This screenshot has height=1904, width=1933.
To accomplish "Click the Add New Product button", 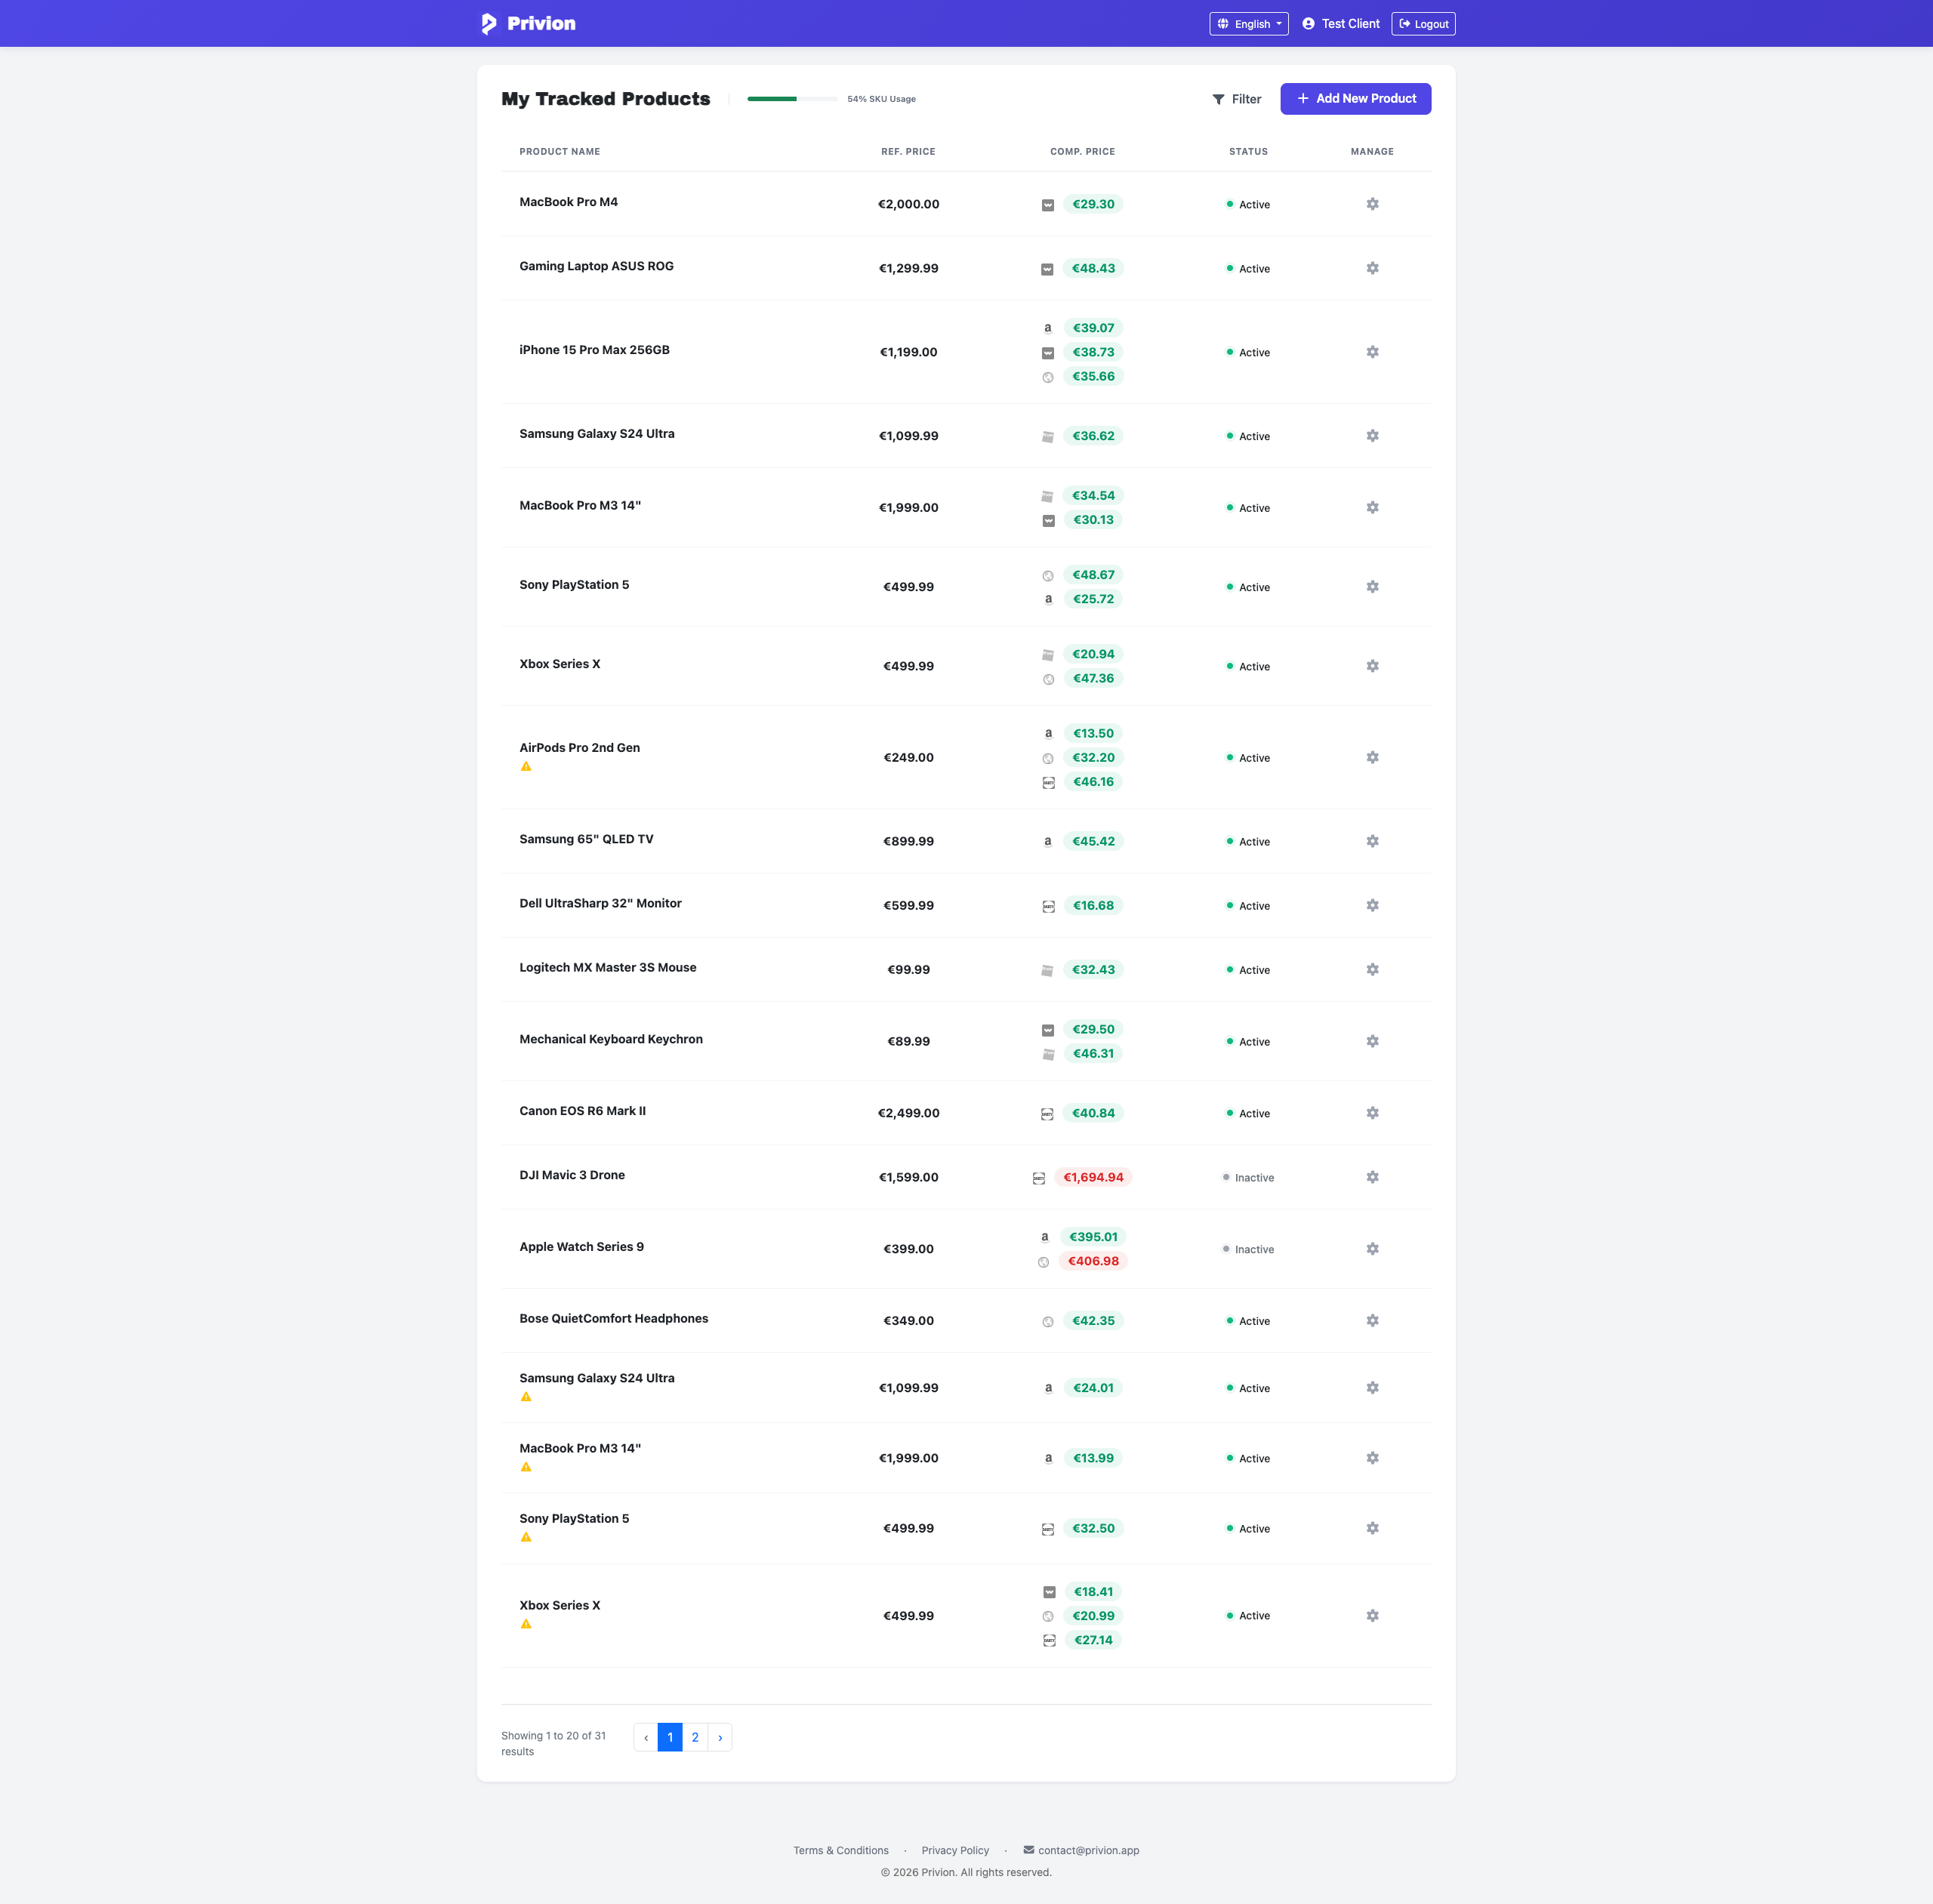I will [1355, 98].
